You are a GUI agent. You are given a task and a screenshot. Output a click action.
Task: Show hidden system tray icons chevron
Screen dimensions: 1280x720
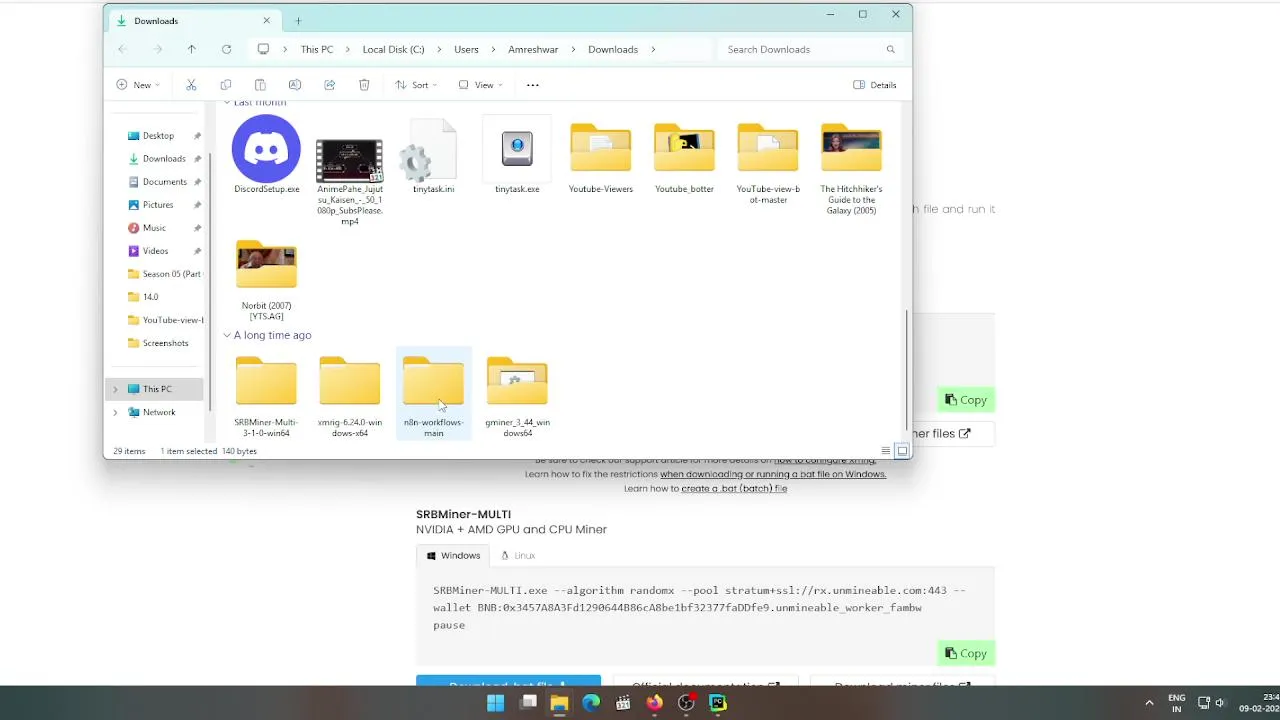1149,703
